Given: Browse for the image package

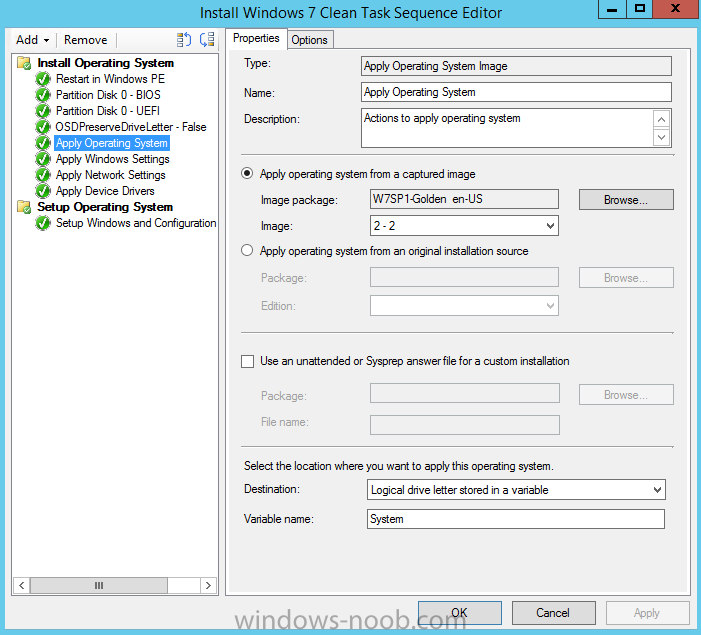Looking at the screenshot, I should [x=626, y=199].
